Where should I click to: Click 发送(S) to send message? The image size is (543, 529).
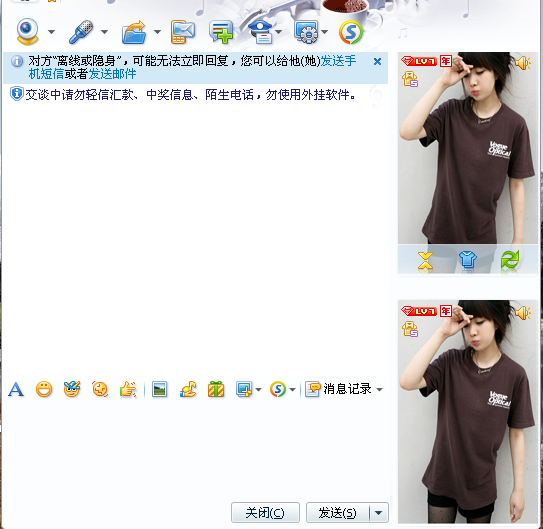click(x=338, y=513)
